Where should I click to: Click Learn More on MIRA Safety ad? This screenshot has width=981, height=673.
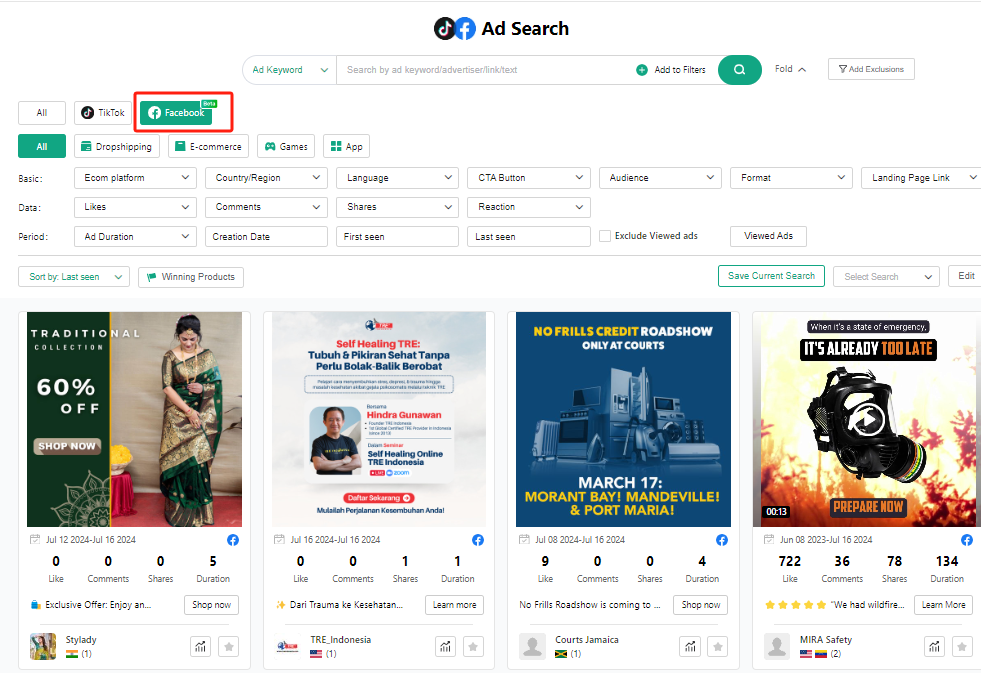[943, 605]
